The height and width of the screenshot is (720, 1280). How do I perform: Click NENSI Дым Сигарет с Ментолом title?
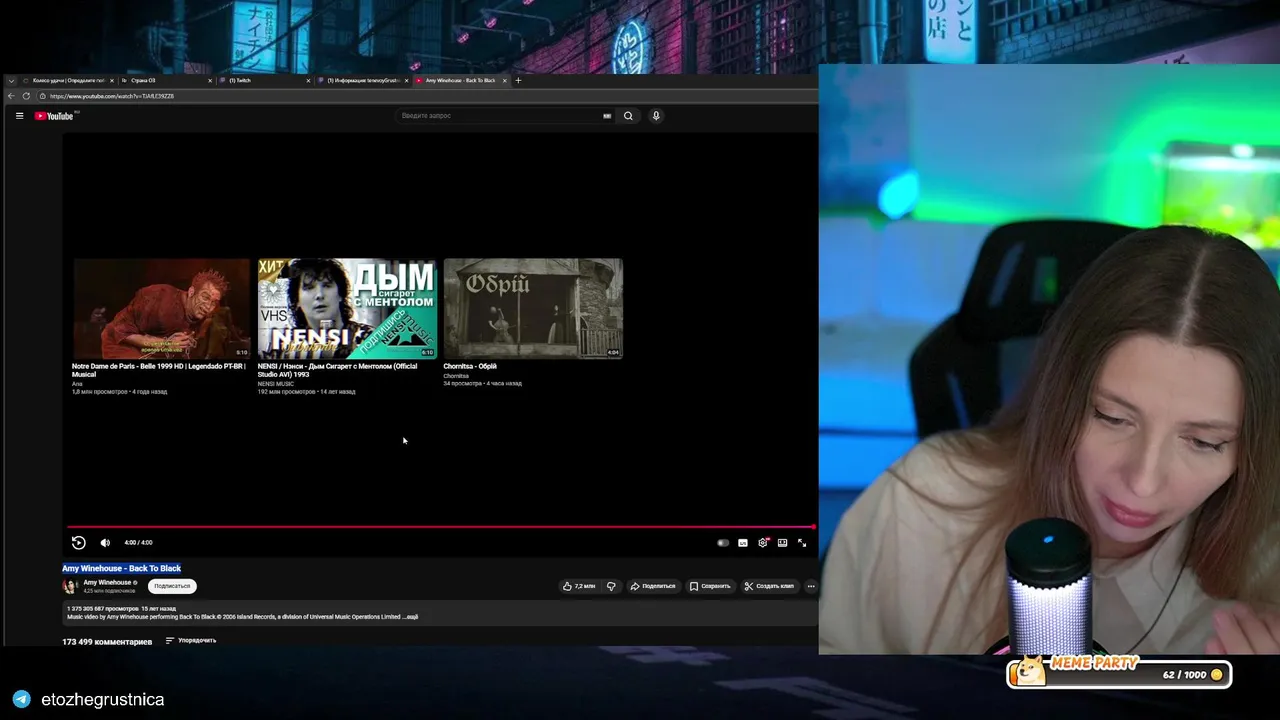(338, 370)
